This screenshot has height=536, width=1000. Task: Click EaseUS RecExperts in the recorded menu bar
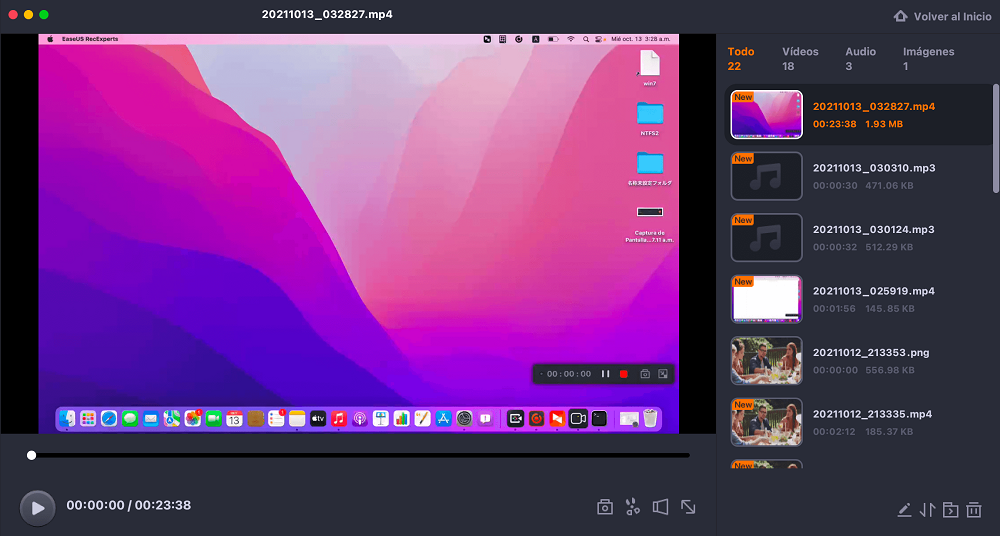tap(90, 39)
